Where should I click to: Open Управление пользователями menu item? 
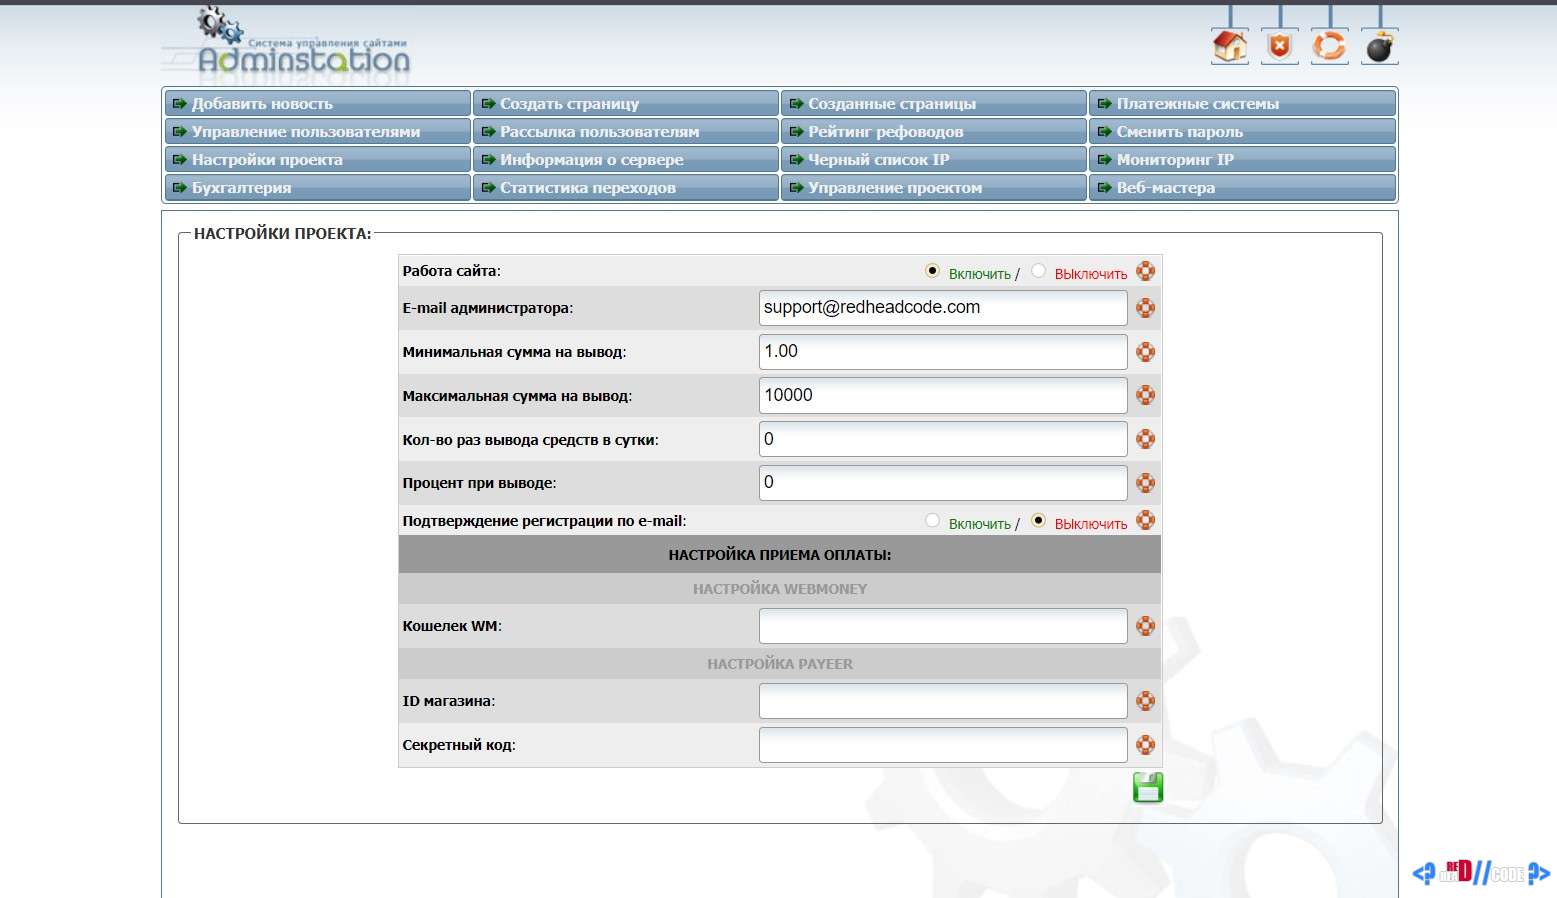coord(317,131)
